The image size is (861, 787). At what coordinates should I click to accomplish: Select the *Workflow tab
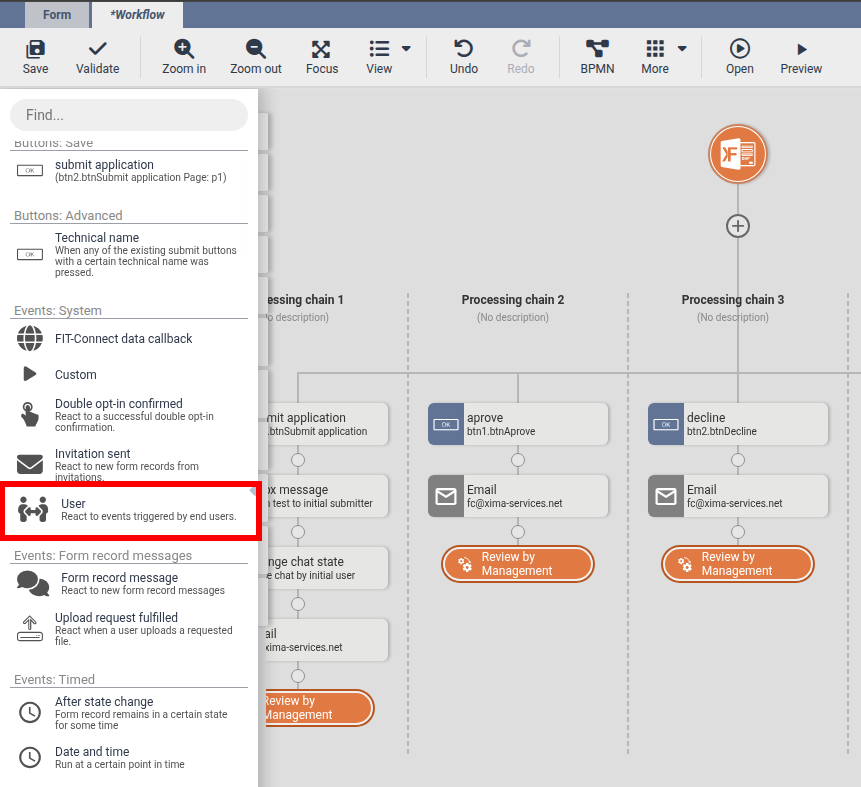tap(137, 15)
